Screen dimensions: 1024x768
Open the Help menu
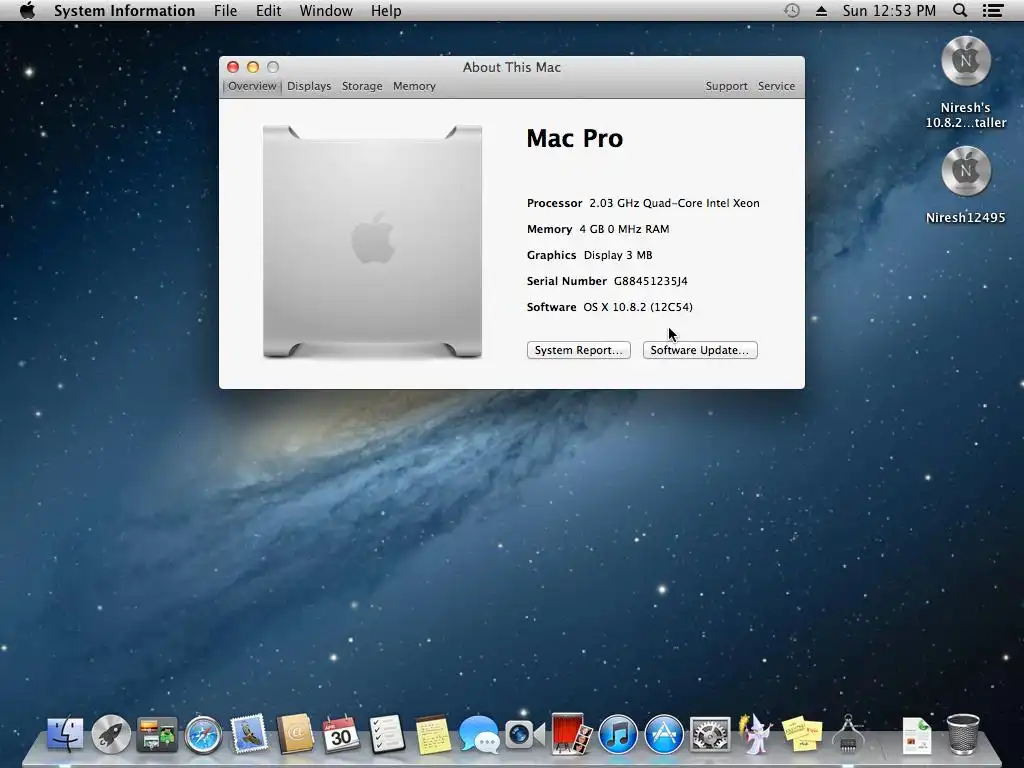tap(386, 10)
